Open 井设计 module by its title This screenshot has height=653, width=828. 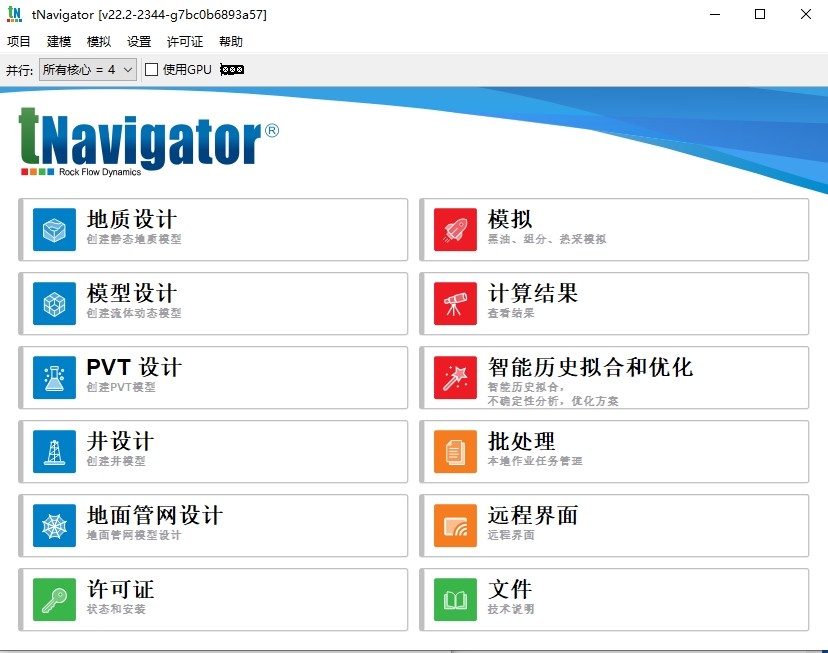click(120, 441)
